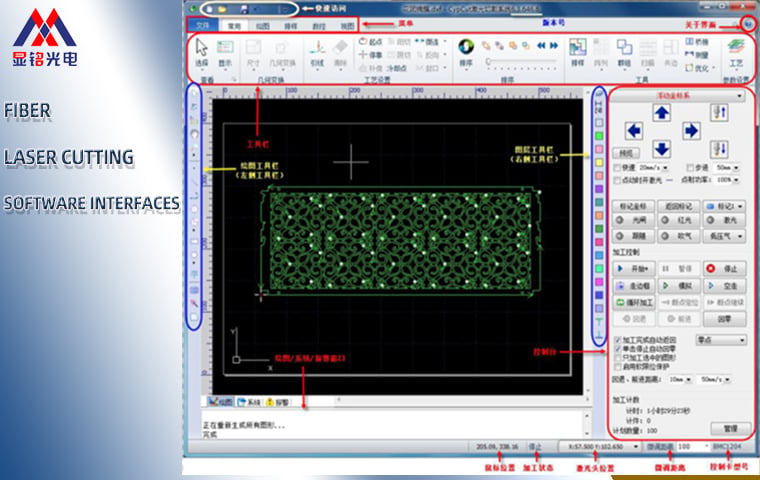Switch to the 报警 alarm tab at bottom
This screenshot has height=480, width=760.
click(278, 402)
